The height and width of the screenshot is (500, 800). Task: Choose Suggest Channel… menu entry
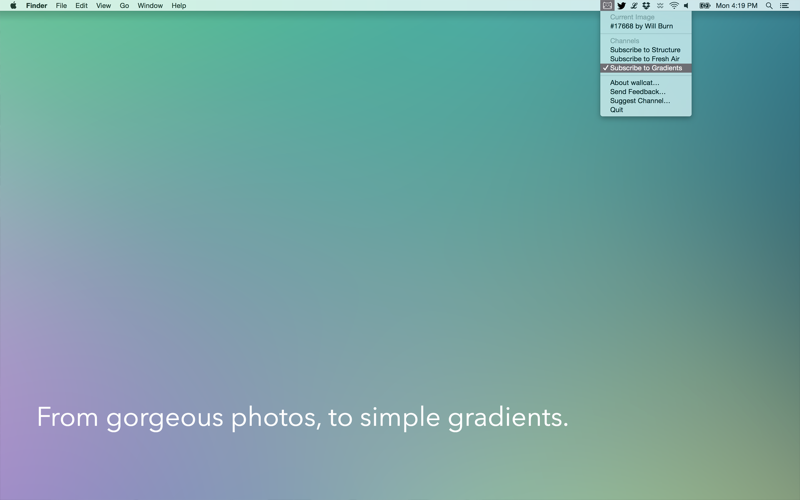[646, 101]
